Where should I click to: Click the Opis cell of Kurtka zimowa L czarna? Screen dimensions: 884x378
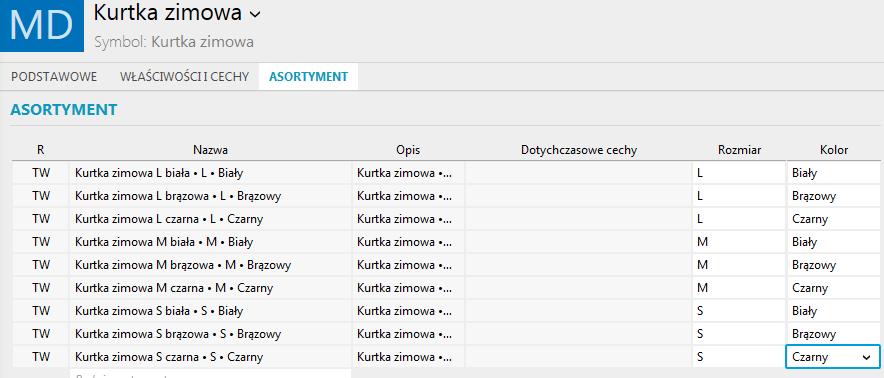point(408,219)
